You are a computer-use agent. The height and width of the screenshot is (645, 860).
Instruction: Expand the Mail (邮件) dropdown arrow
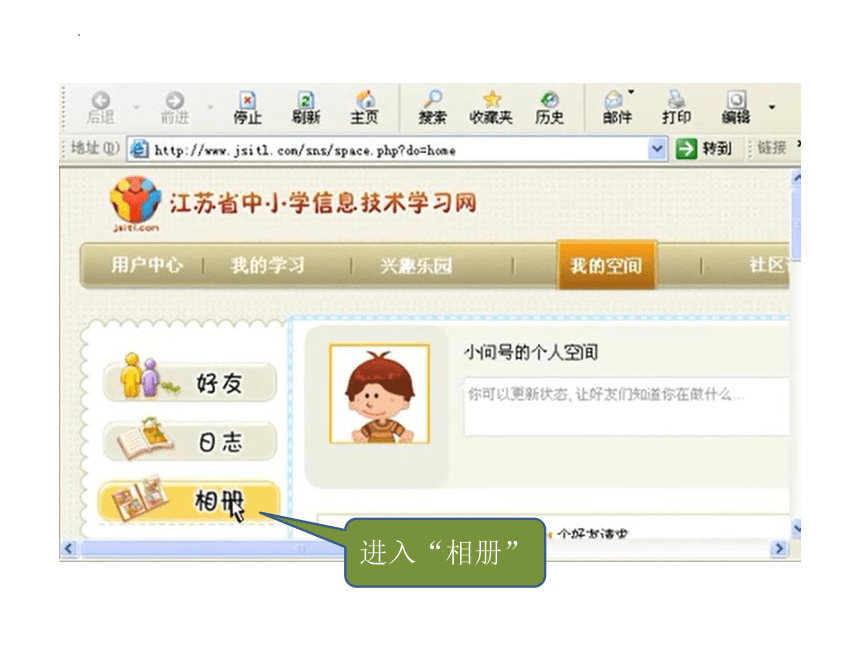coord(631,92)
